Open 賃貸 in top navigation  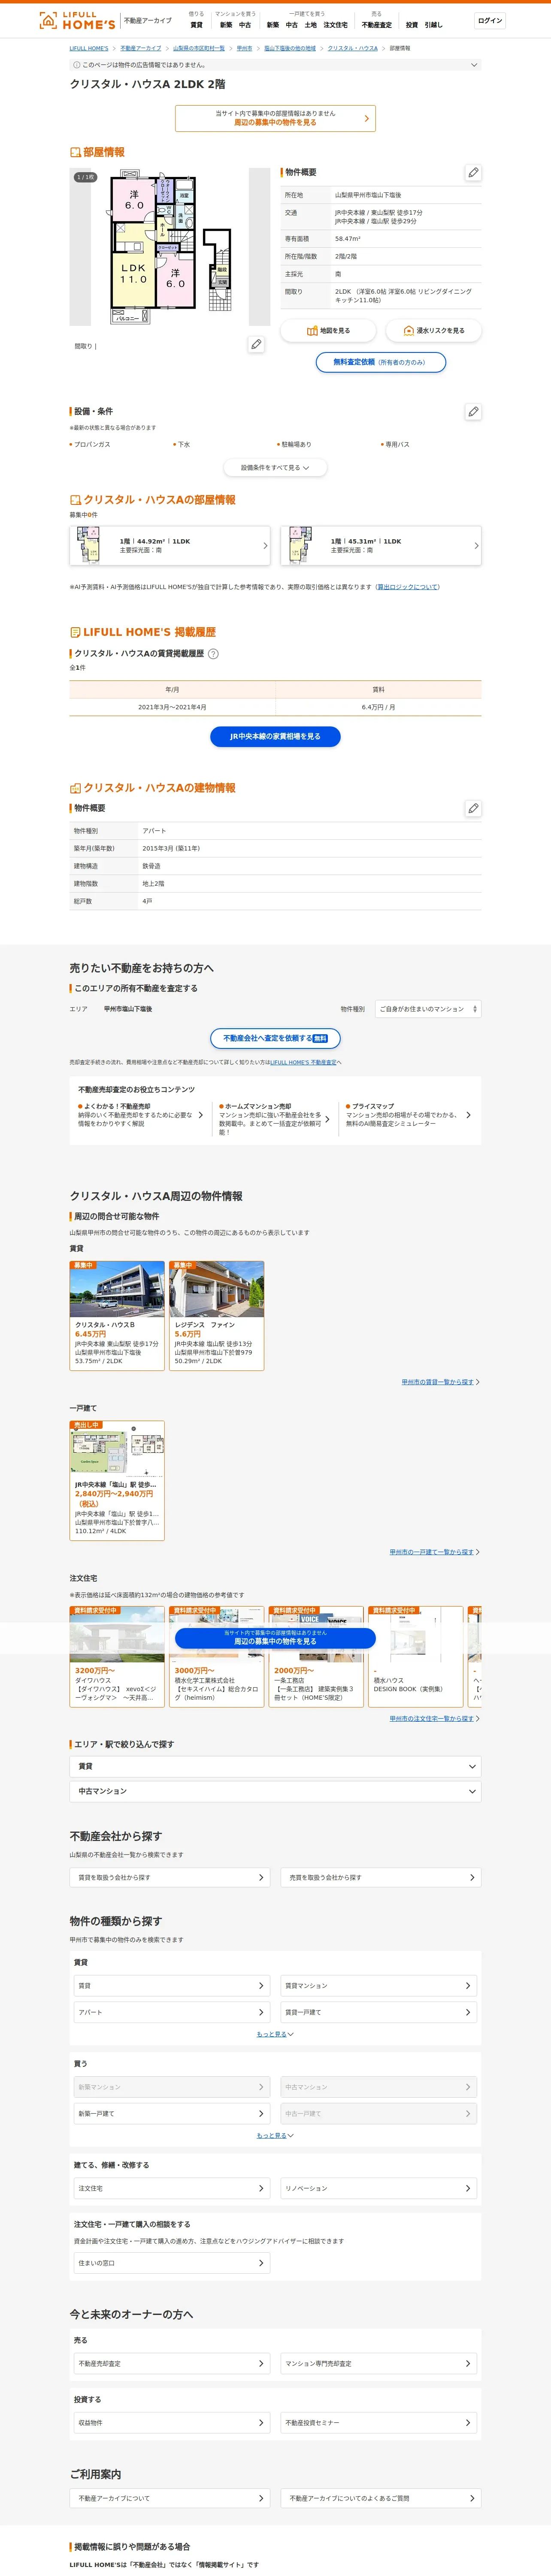point(196,25)
